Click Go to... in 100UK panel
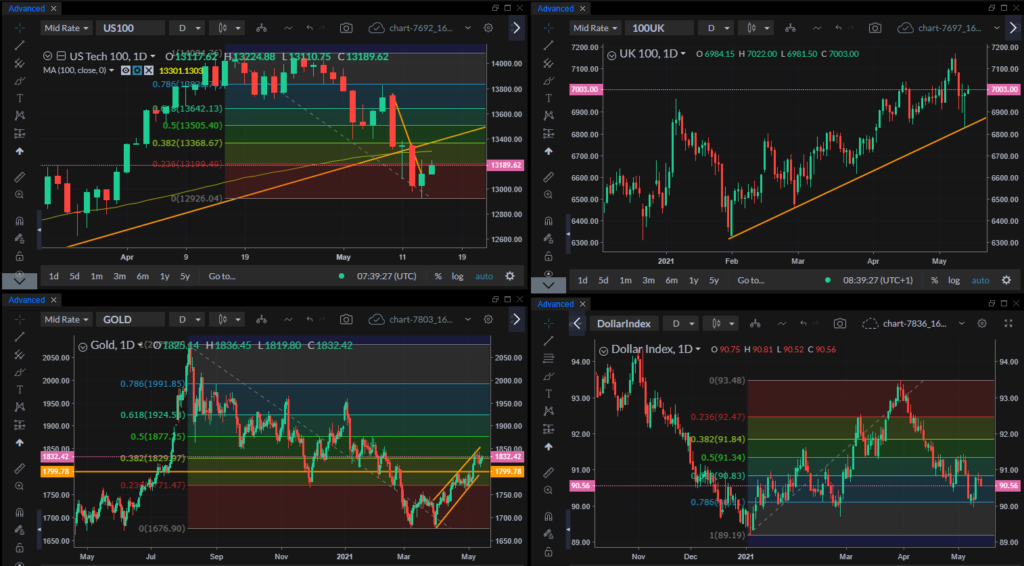1024x566 pixels. tap(751, 280)
